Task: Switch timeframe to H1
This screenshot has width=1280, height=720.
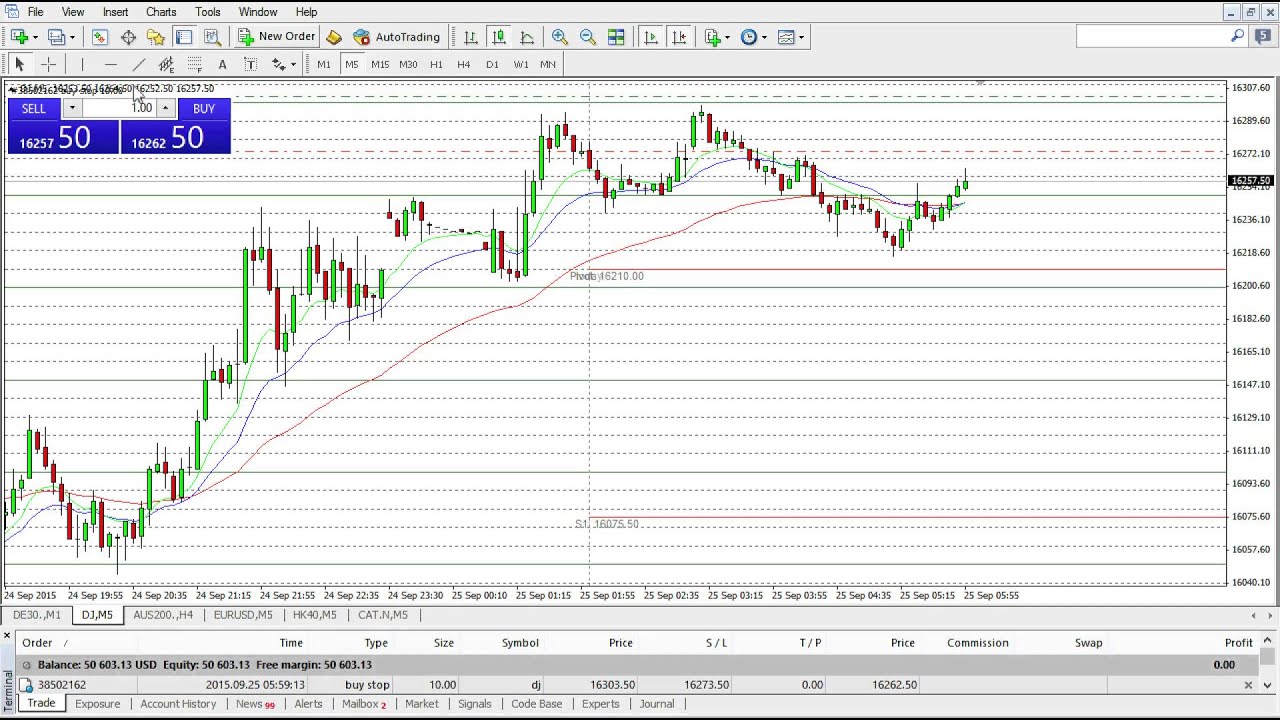Action: [x=436, y=64]
